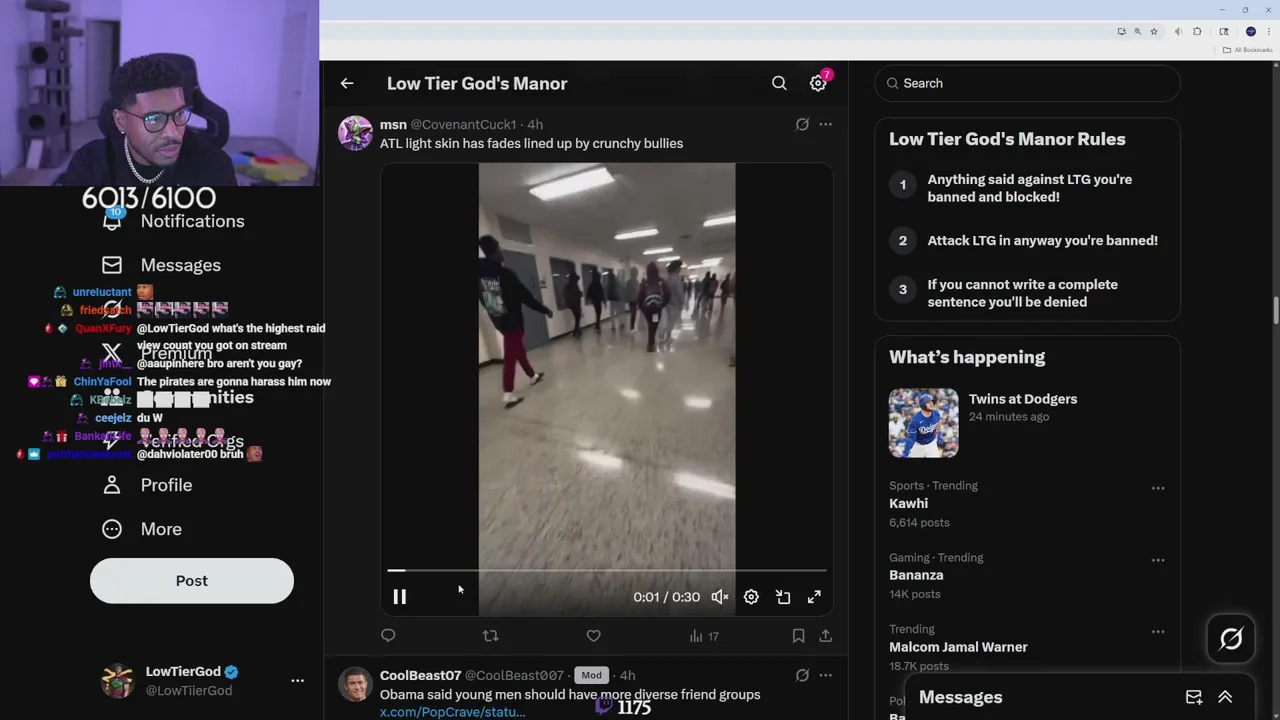
Task: Seek along the video progress bar
Action: [x=607, y=570]
